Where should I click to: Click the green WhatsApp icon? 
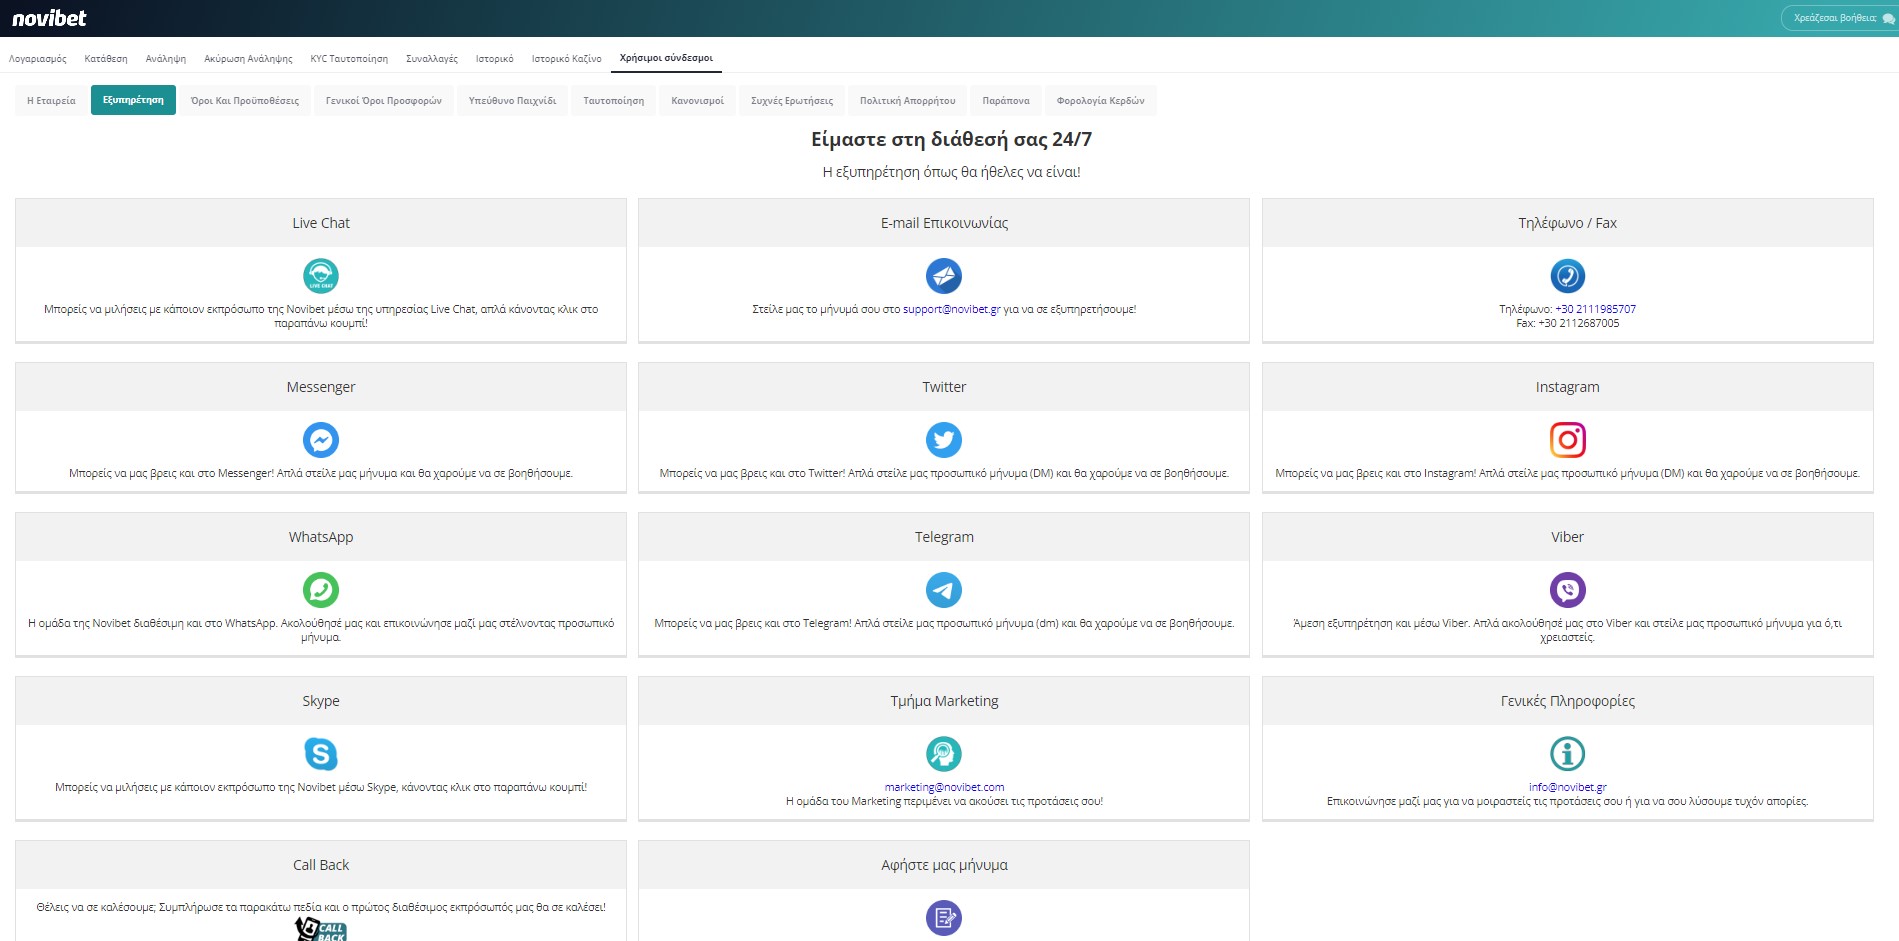click(320, 590)
